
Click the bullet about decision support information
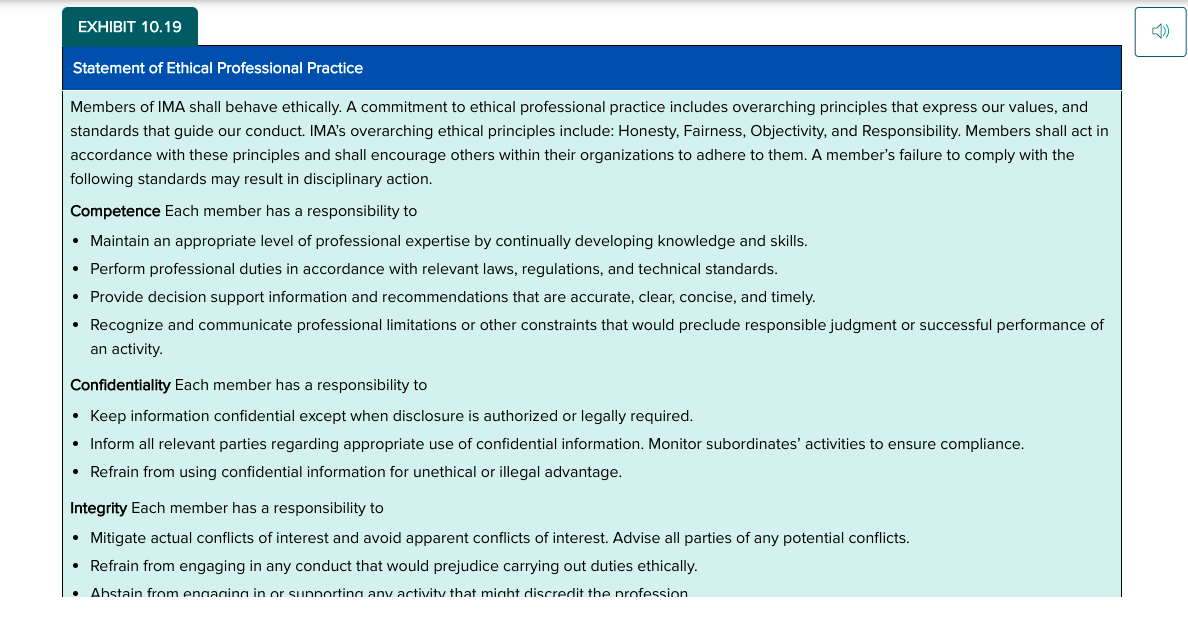(452, 297)
